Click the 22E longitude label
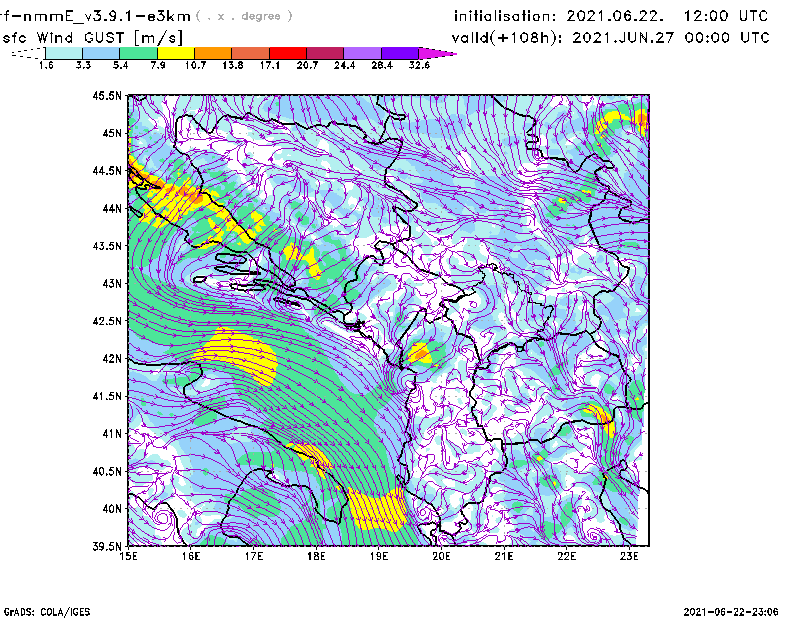 coord(566,556)
